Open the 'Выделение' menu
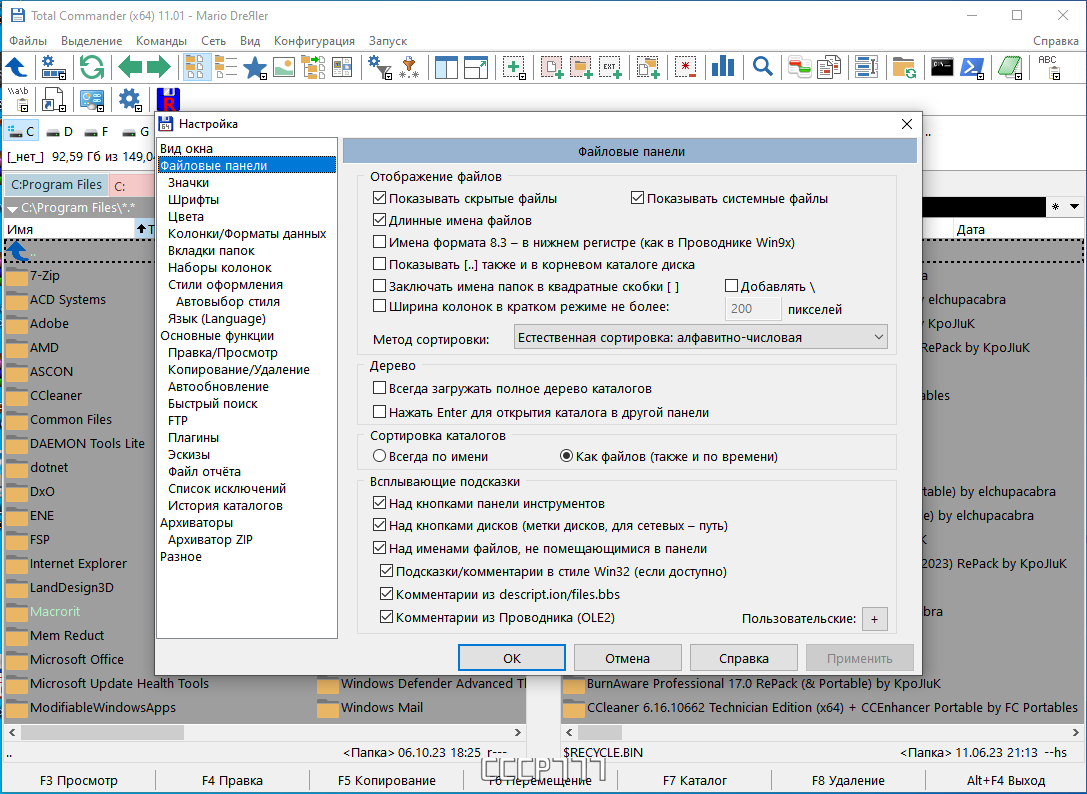The image size is (1087, 794). pyautogui.click(x=92, y=41)
